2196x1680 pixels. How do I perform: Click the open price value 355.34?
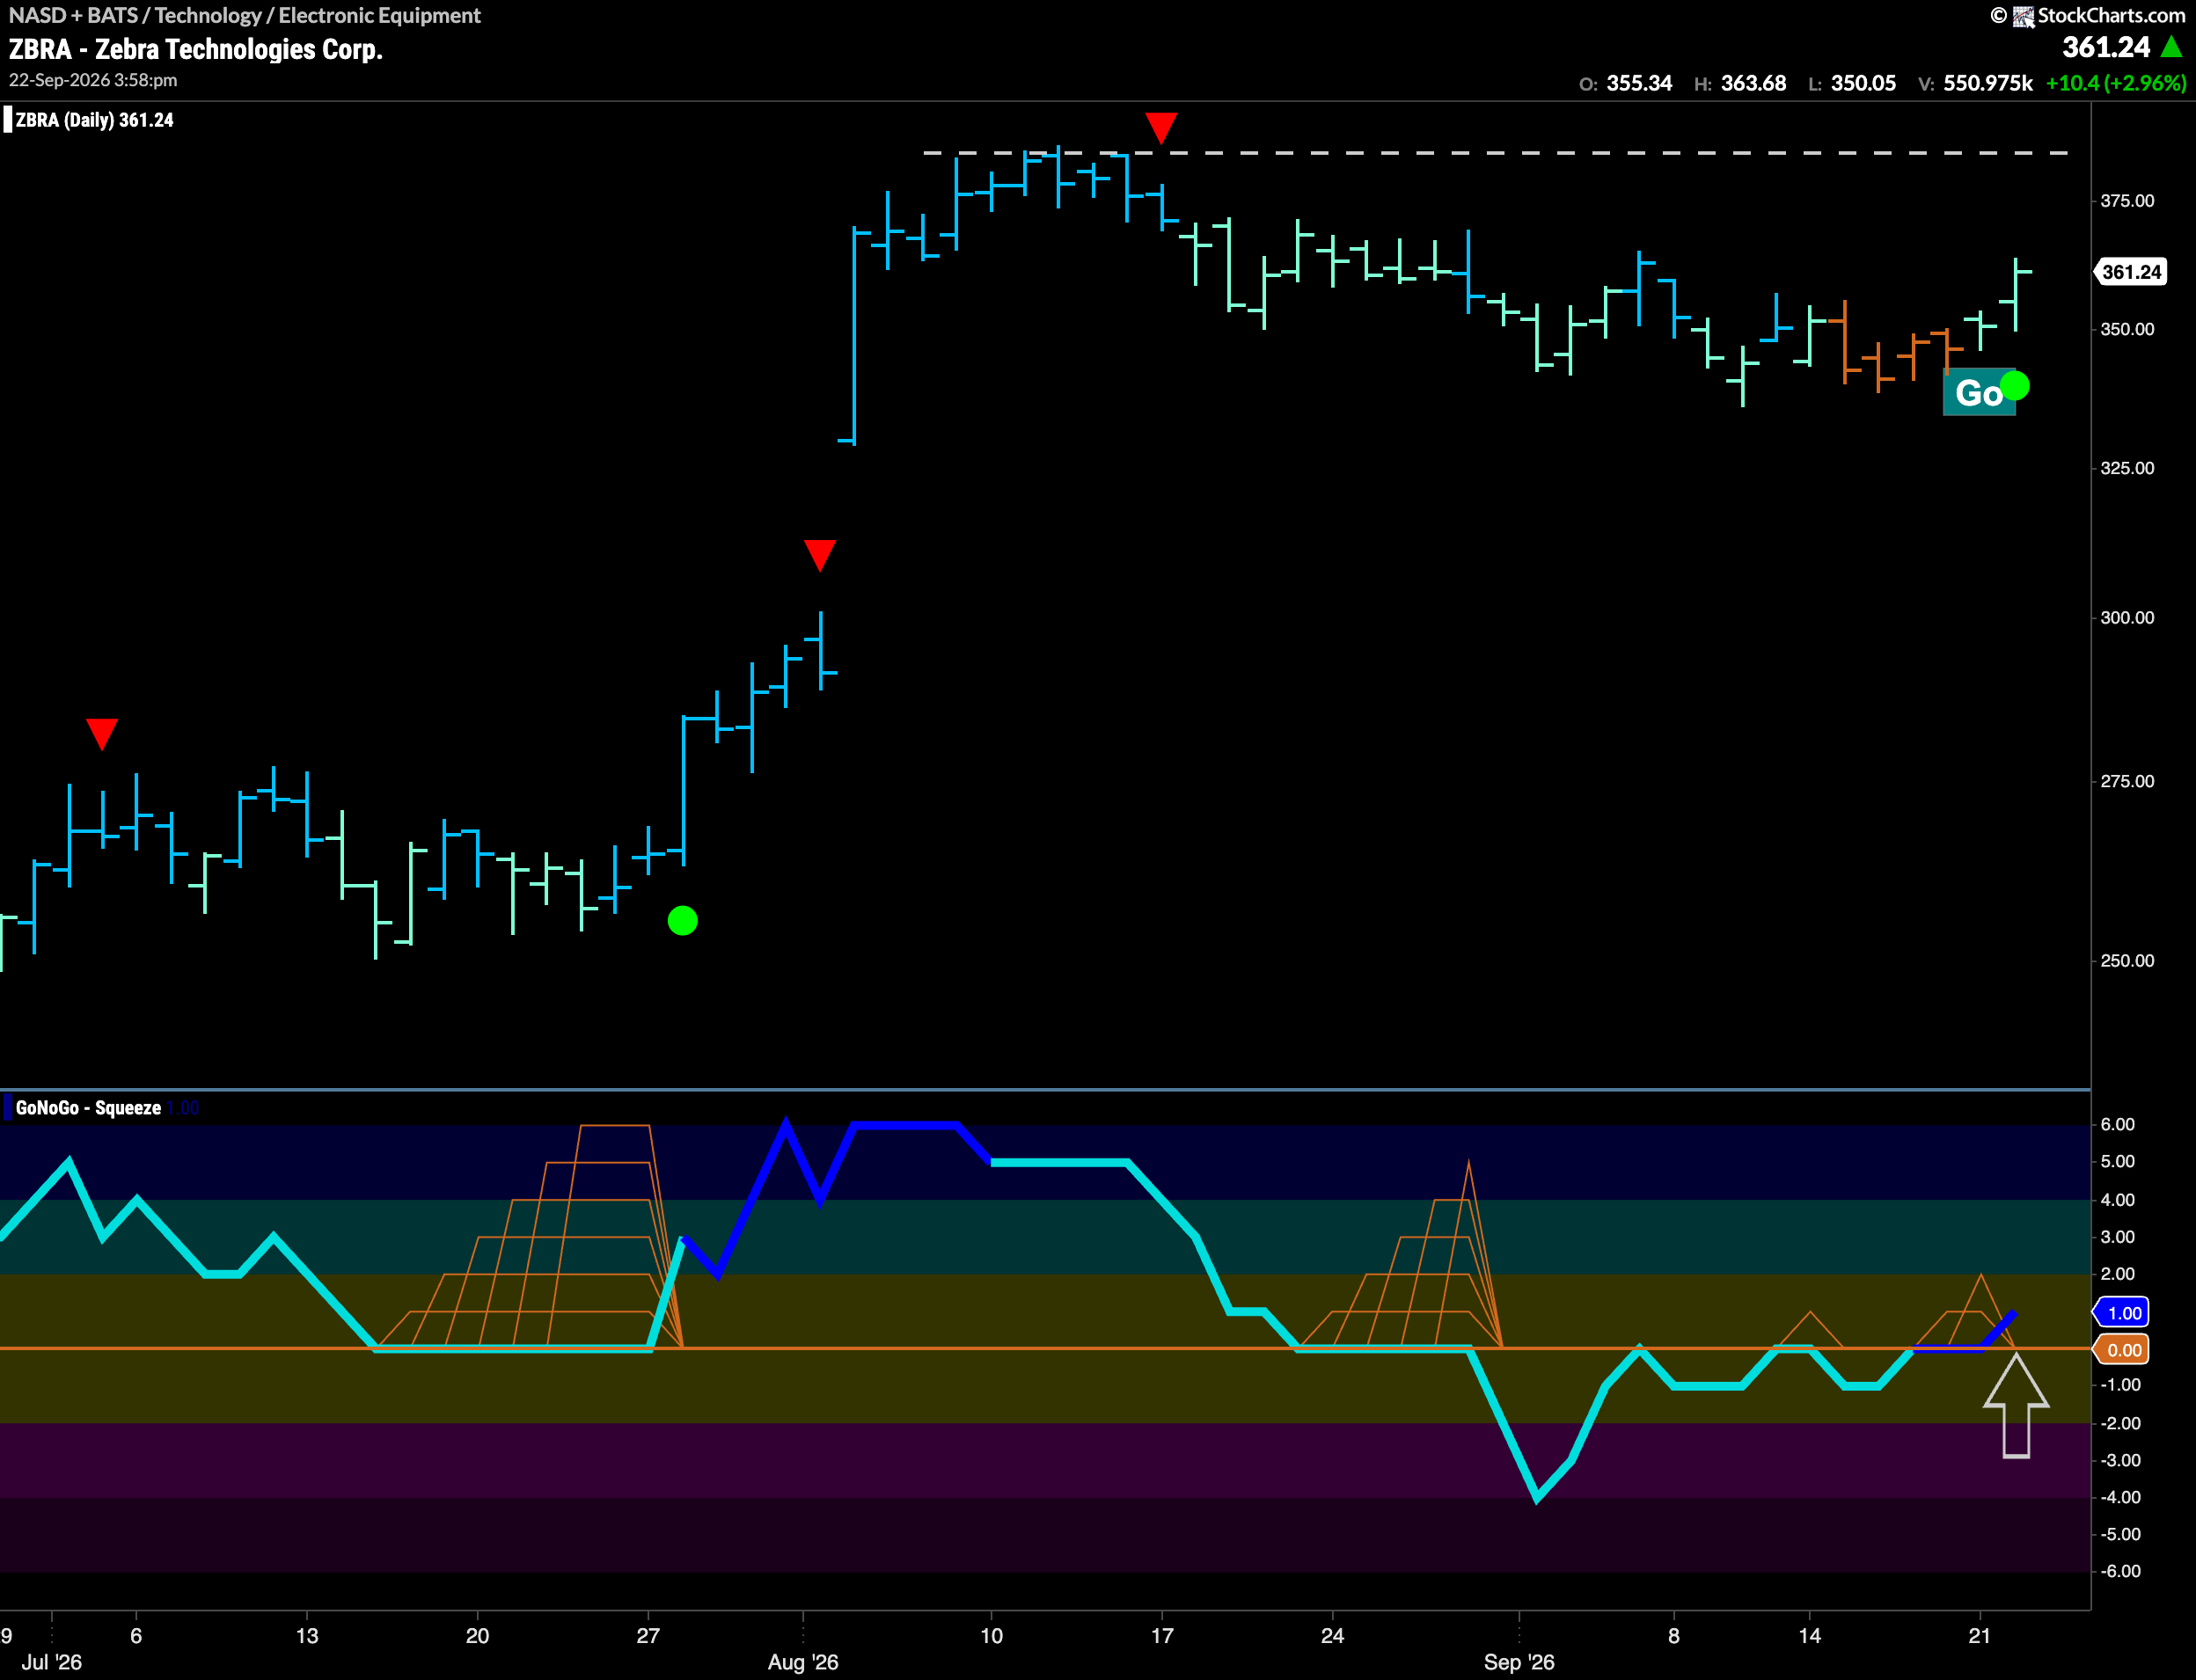tap(1639, 83)
